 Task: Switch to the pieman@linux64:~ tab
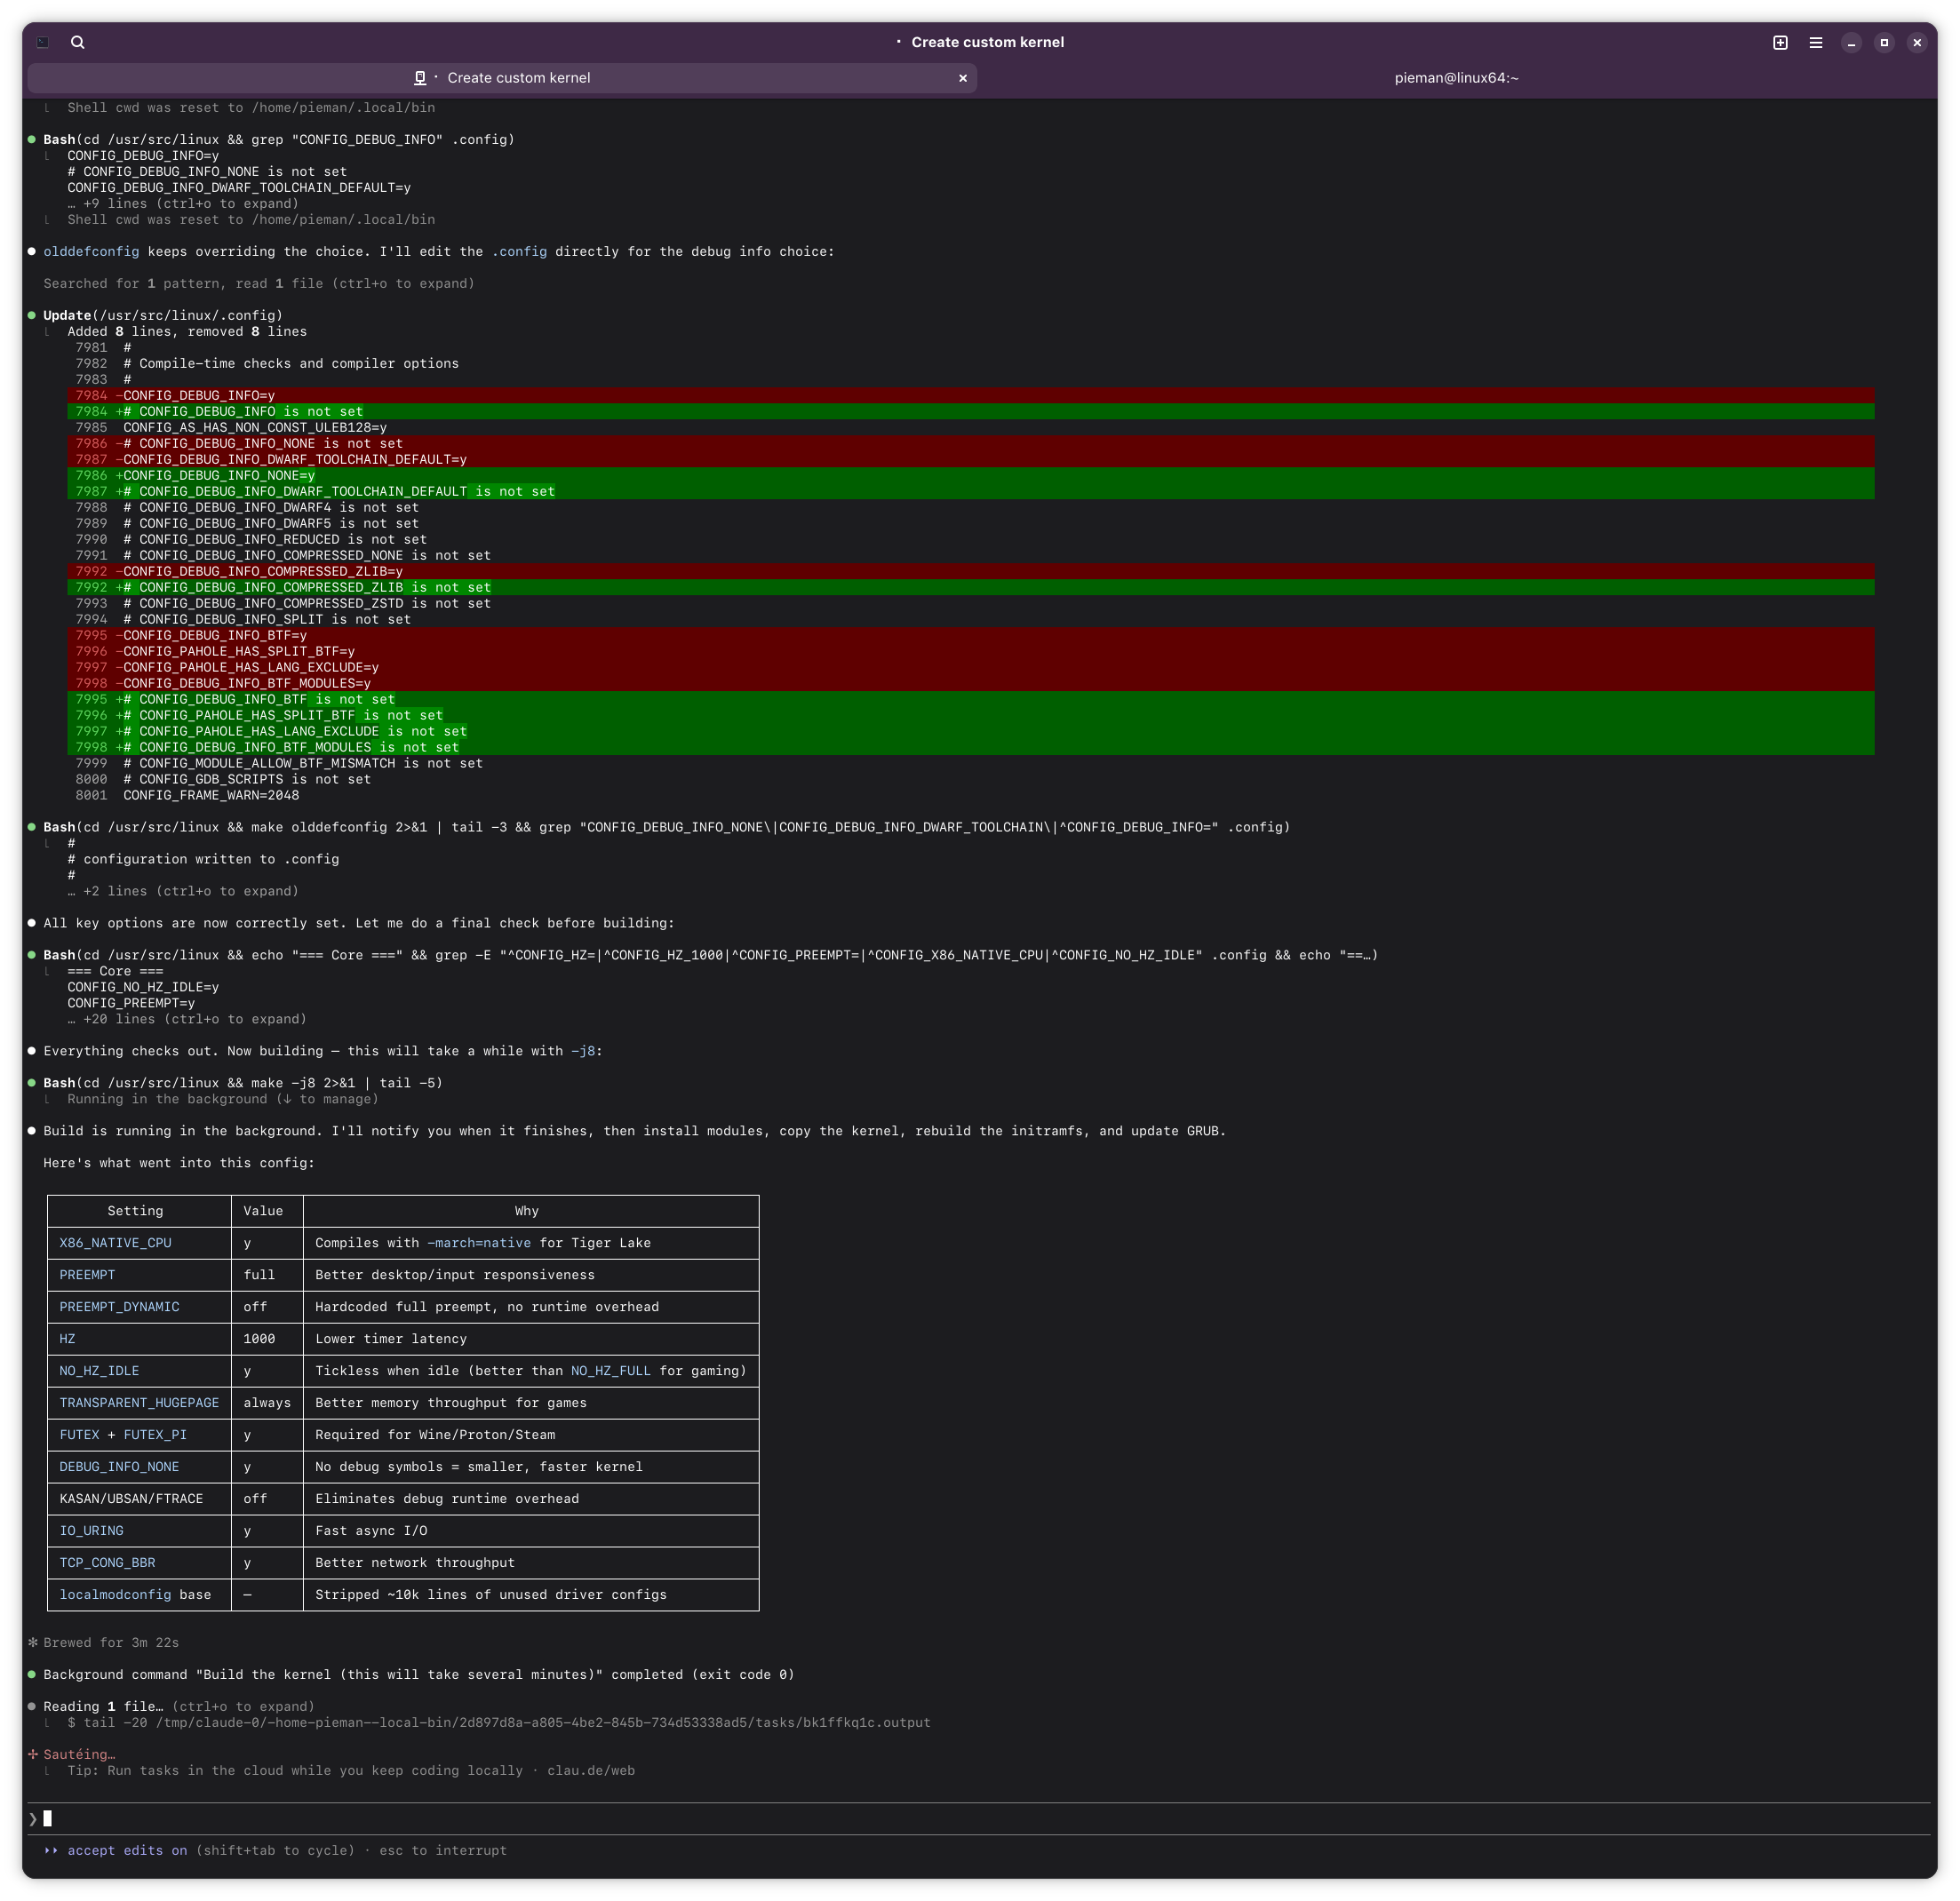coord(1456,78)
